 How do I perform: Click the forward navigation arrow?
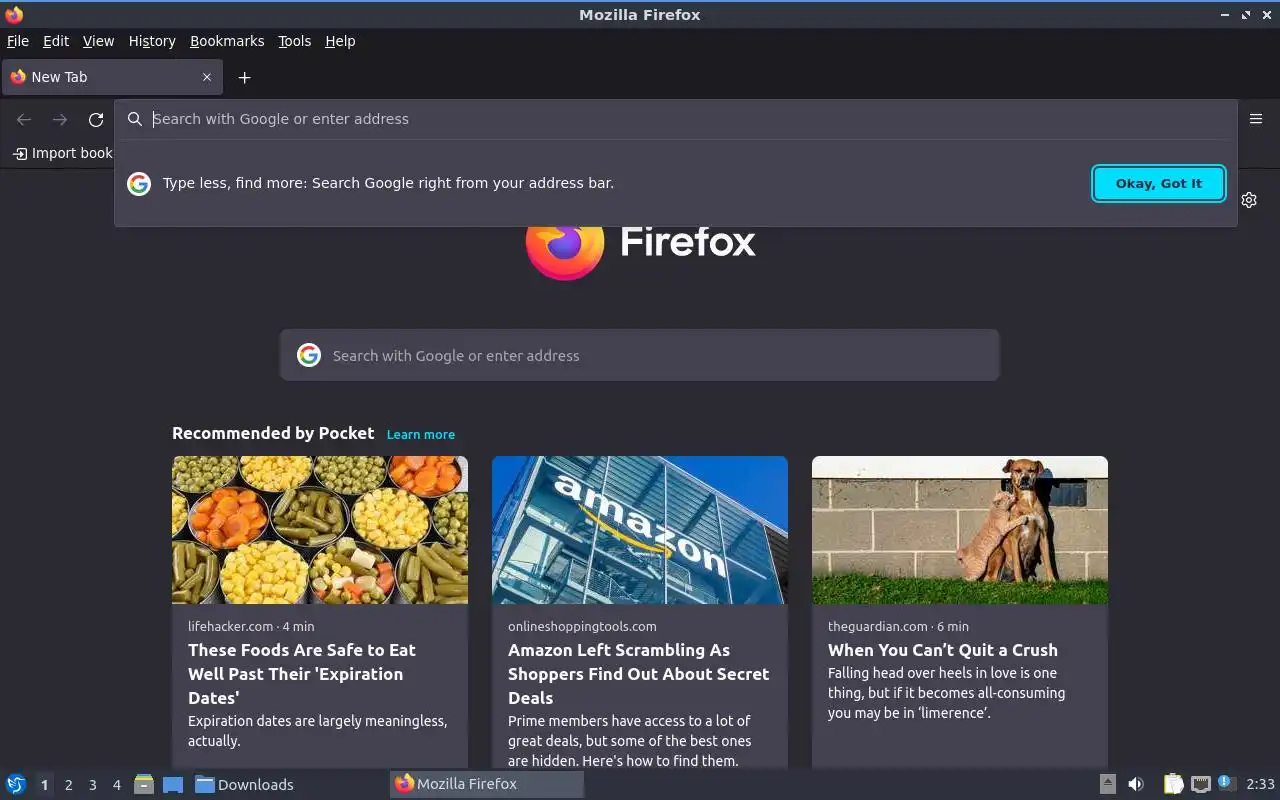point(60,120)
